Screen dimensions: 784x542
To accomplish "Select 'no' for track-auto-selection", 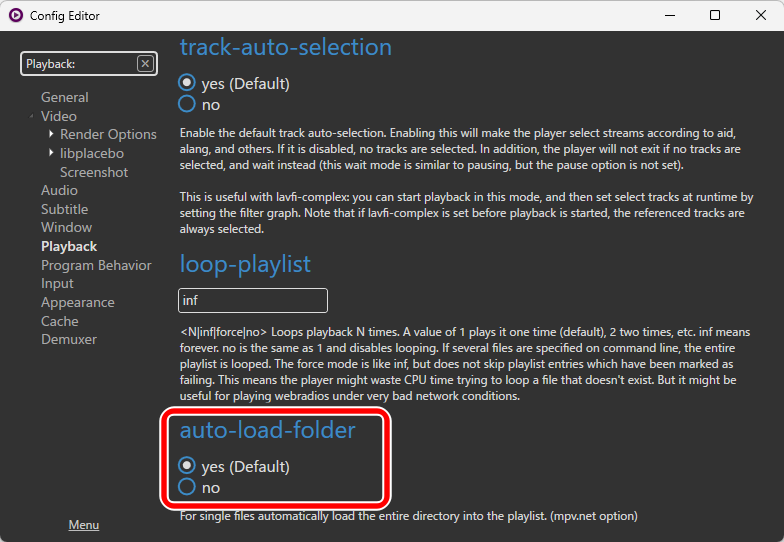I will point(187,104).
